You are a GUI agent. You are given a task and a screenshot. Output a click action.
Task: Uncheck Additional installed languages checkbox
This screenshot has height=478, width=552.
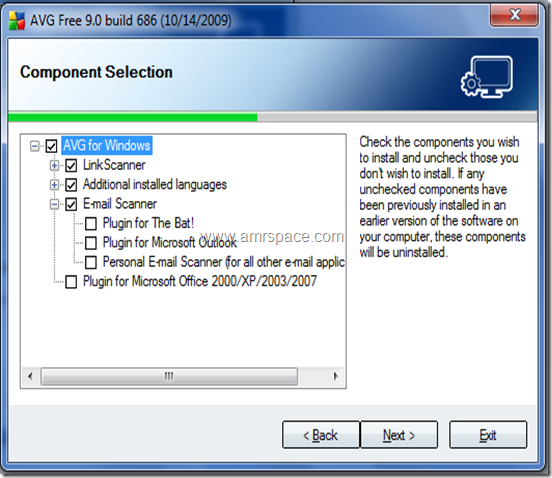point(71,184)
